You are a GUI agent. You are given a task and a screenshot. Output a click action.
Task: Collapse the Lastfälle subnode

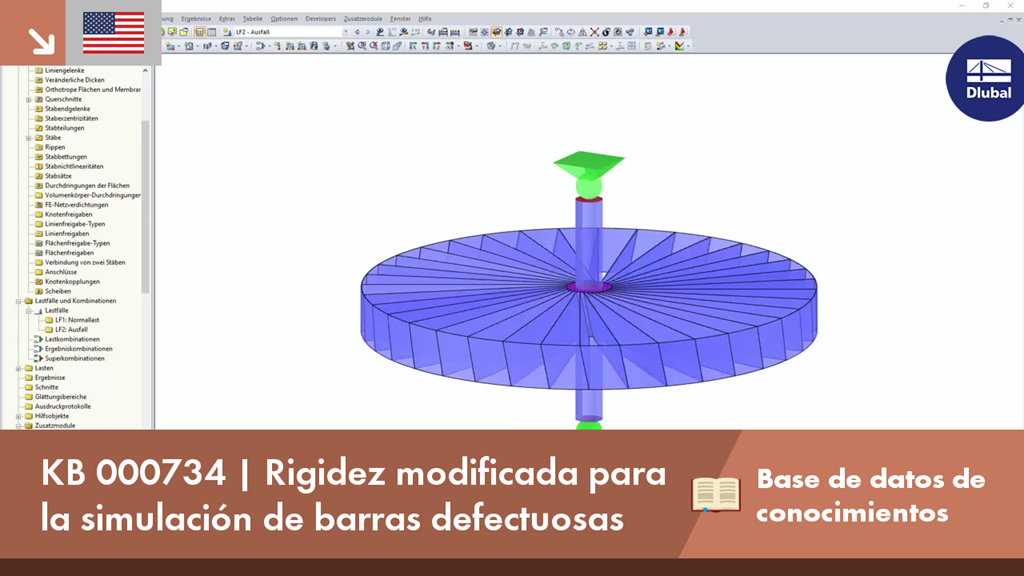29,311
